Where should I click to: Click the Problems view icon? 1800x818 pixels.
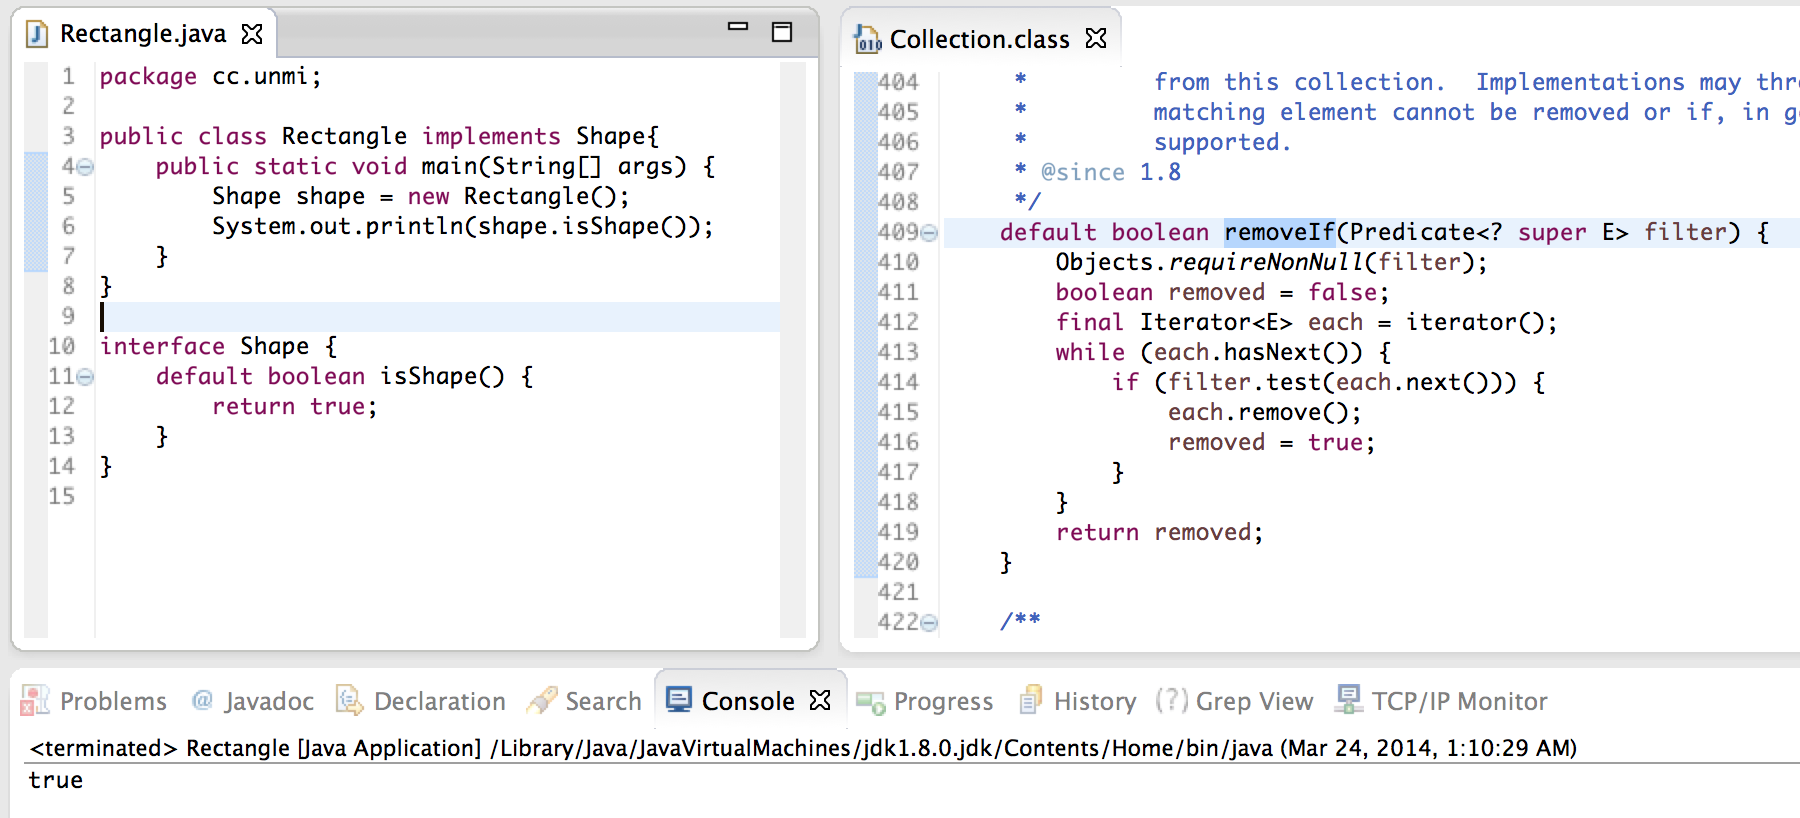35,701
